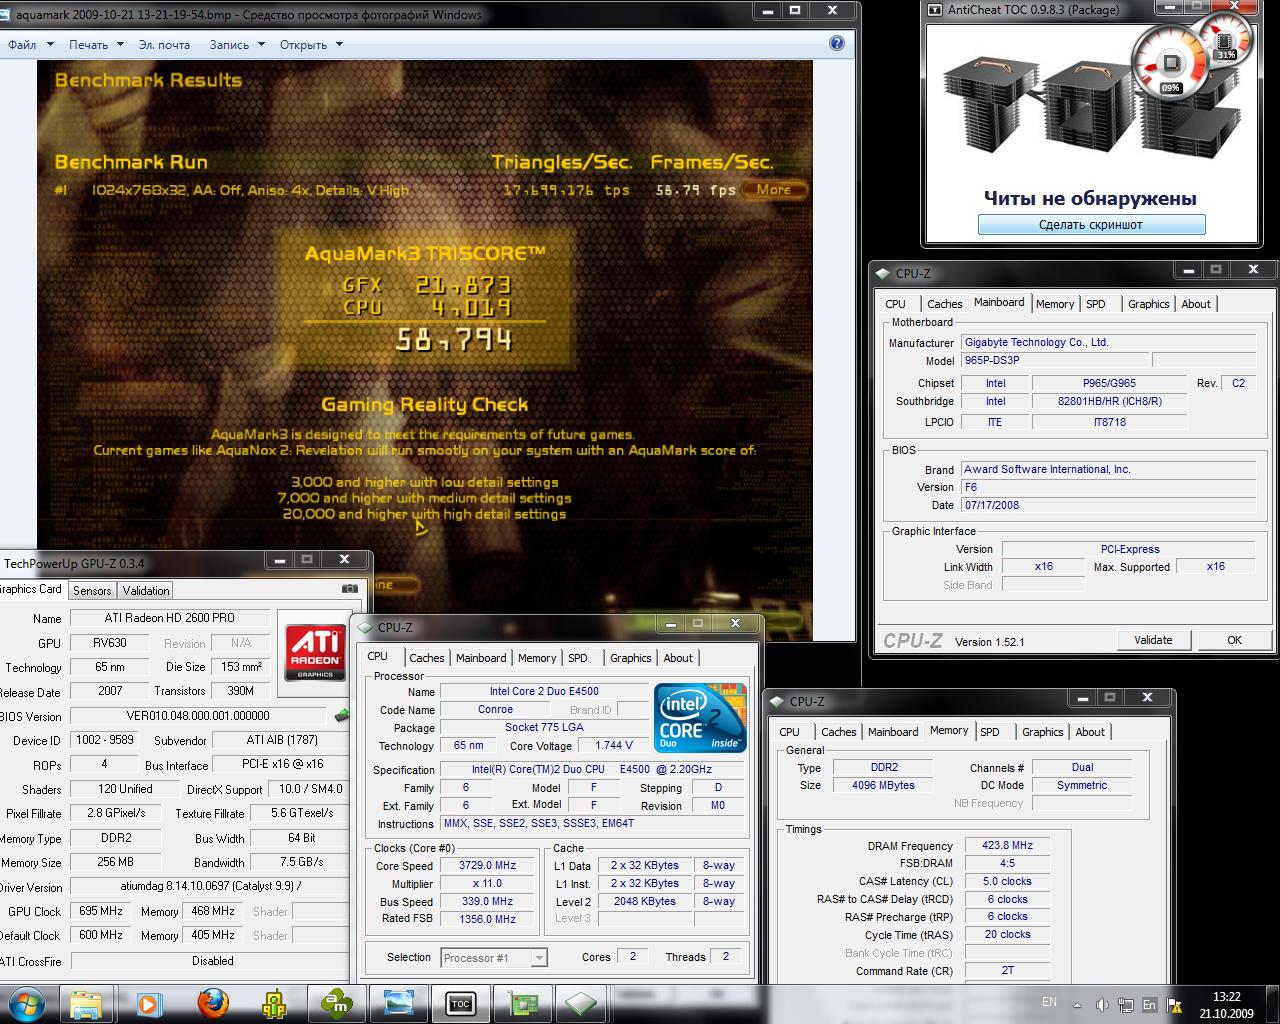Open the Файл menu dropdown

coord(29,44)
